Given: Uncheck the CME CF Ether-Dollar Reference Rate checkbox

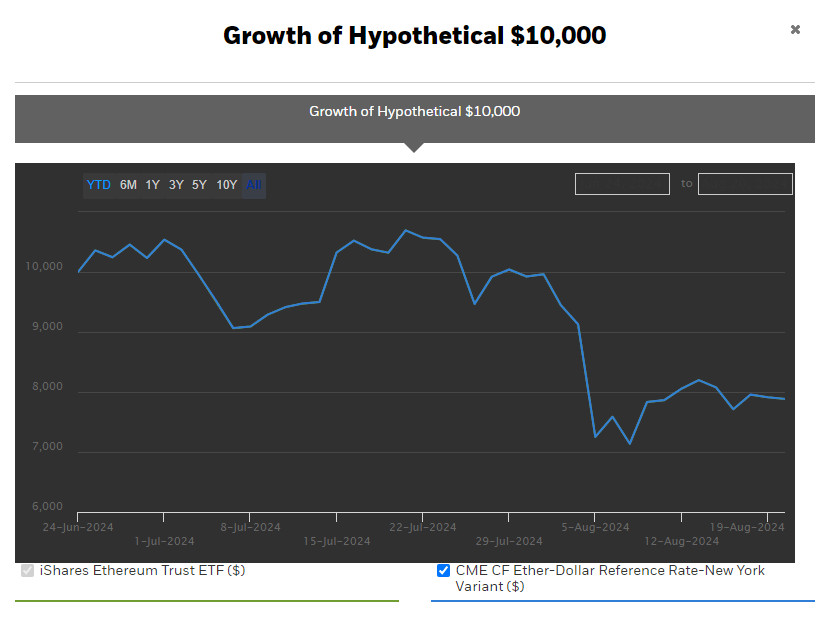Looking at the screenshot, I should point(443,571).
